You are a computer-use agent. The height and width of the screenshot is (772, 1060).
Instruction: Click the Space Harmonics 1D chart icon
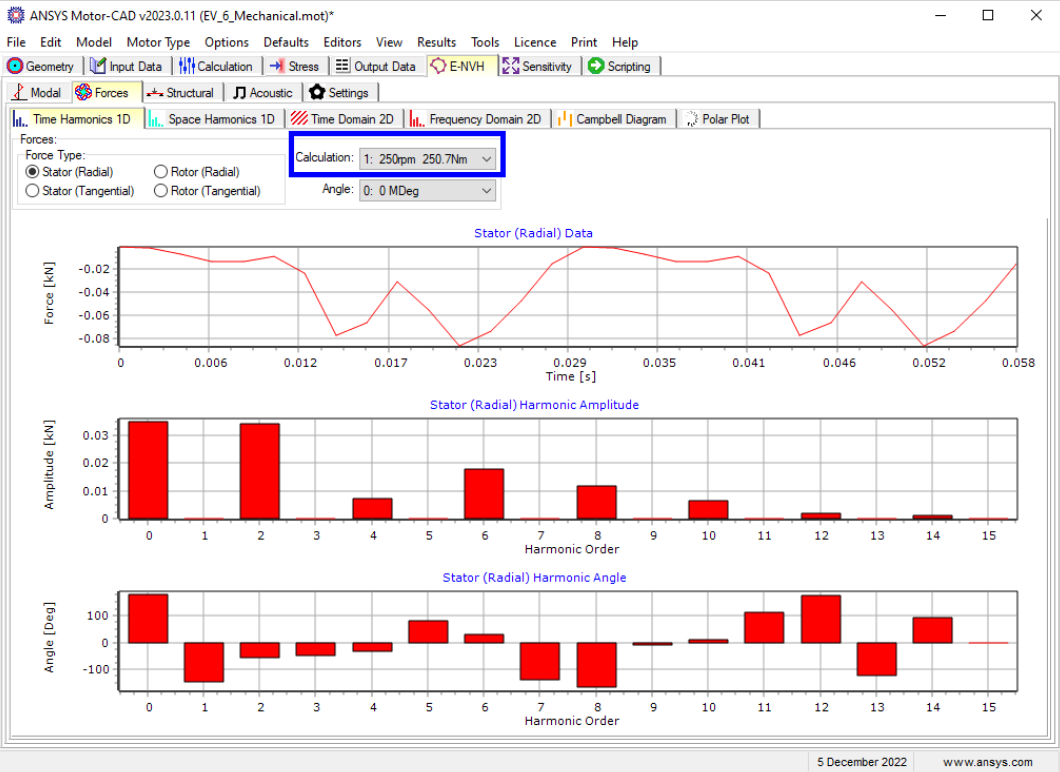156,120
